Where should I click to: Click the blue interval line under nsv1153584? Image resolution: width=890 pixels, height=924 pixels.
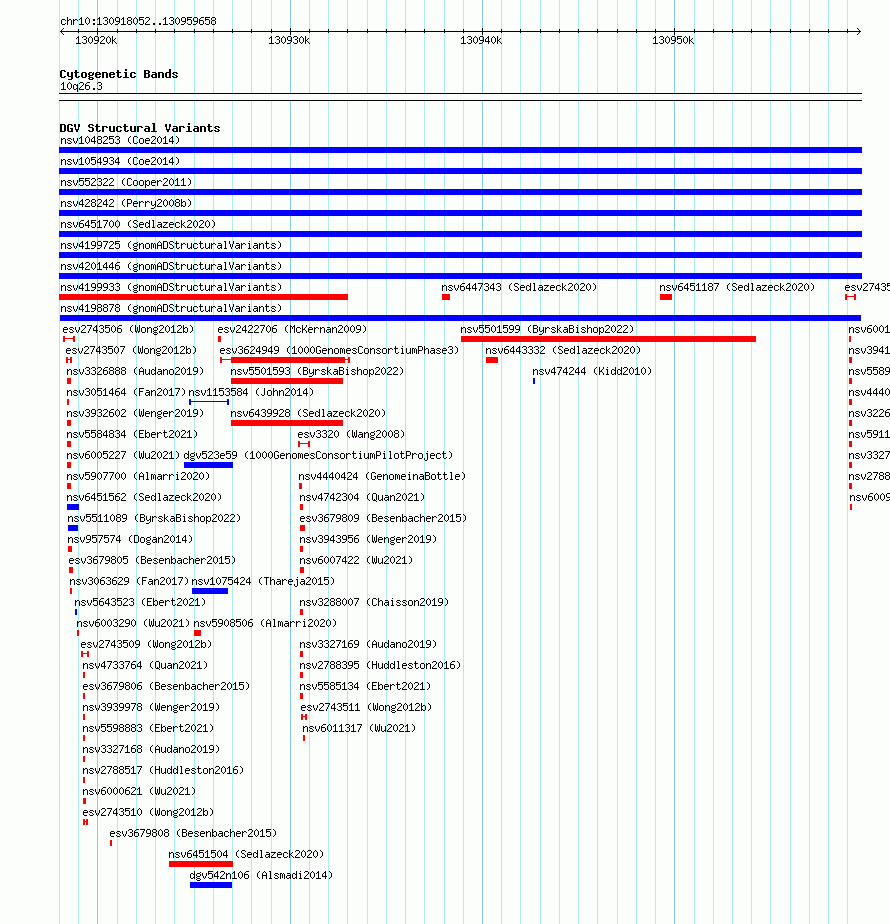click(209, 402)
